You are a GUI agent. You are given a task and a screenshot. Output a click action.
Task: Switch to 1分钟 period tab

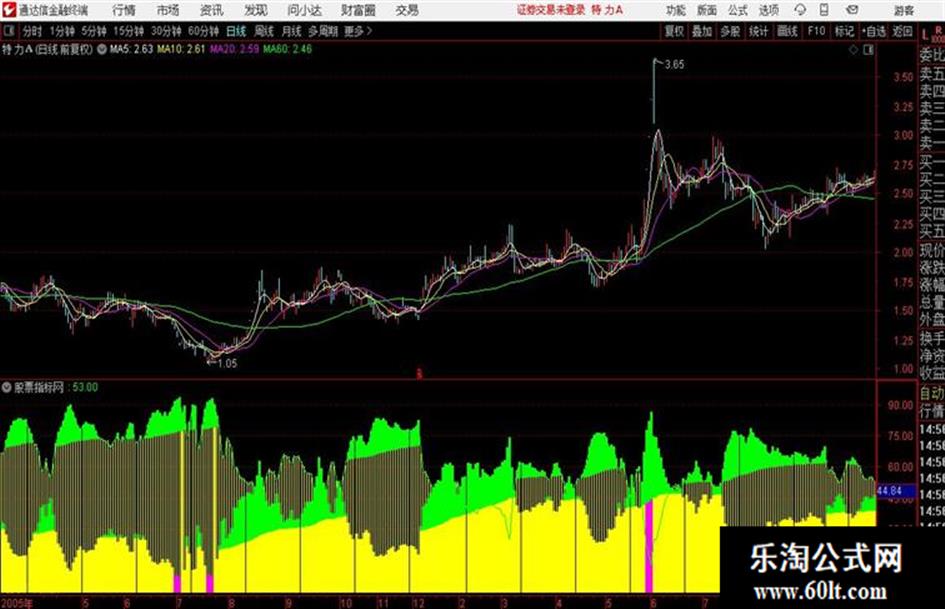point(62,31)
